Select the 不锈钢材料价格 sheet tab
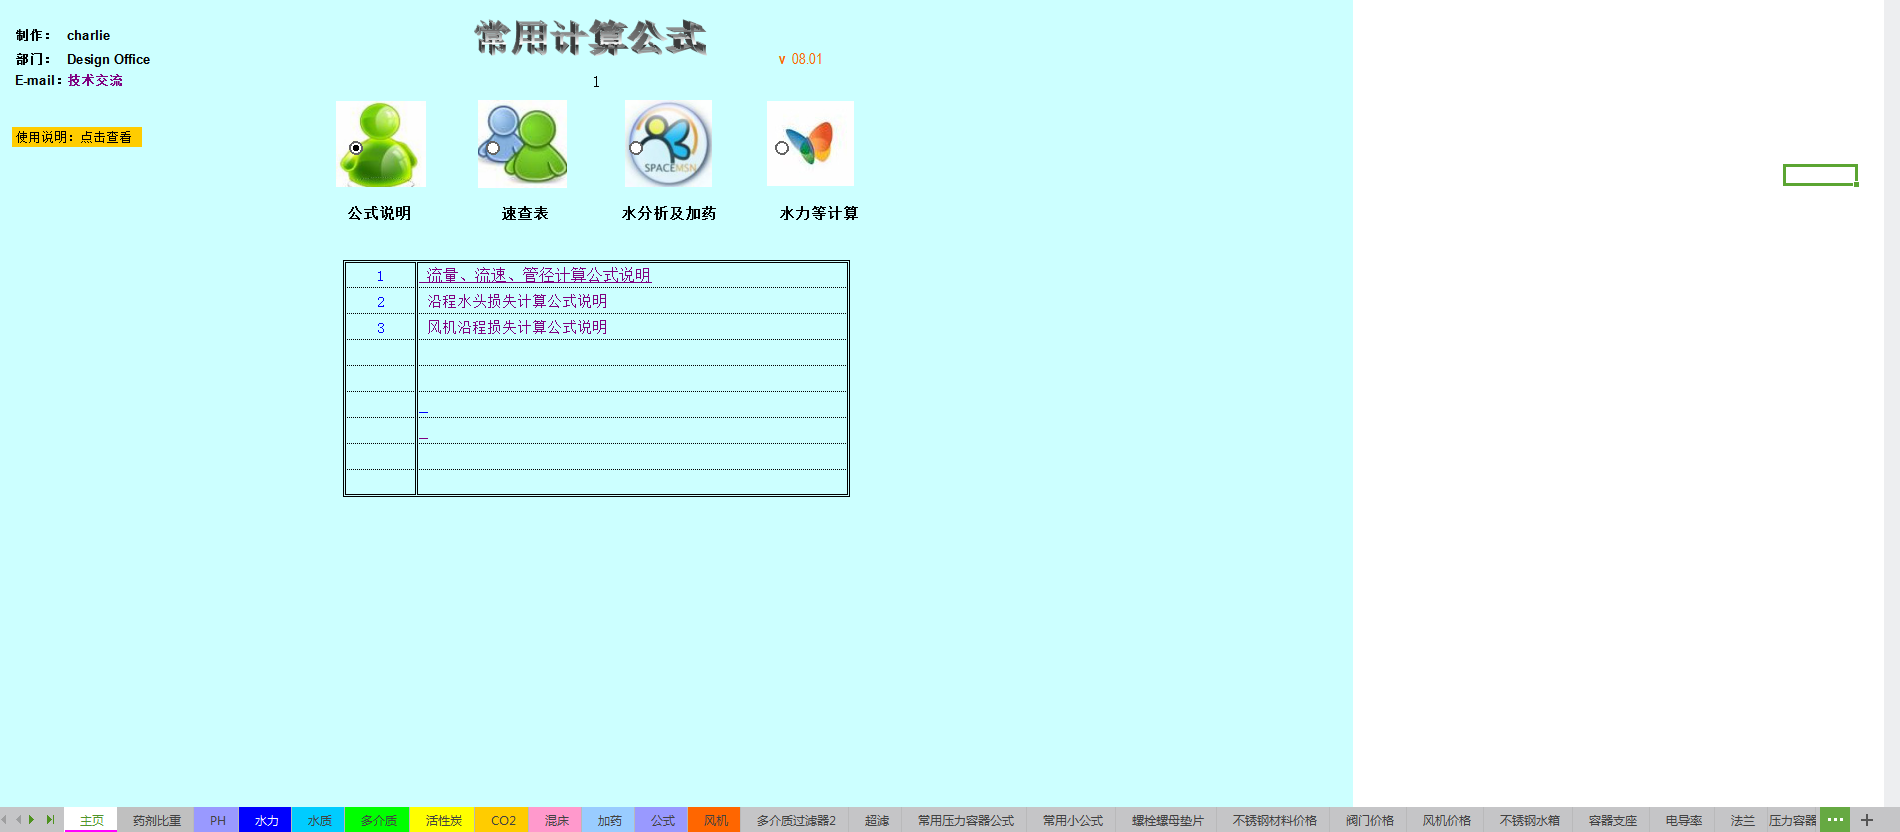The image size is (1900, 832). tap(1274, 820)
